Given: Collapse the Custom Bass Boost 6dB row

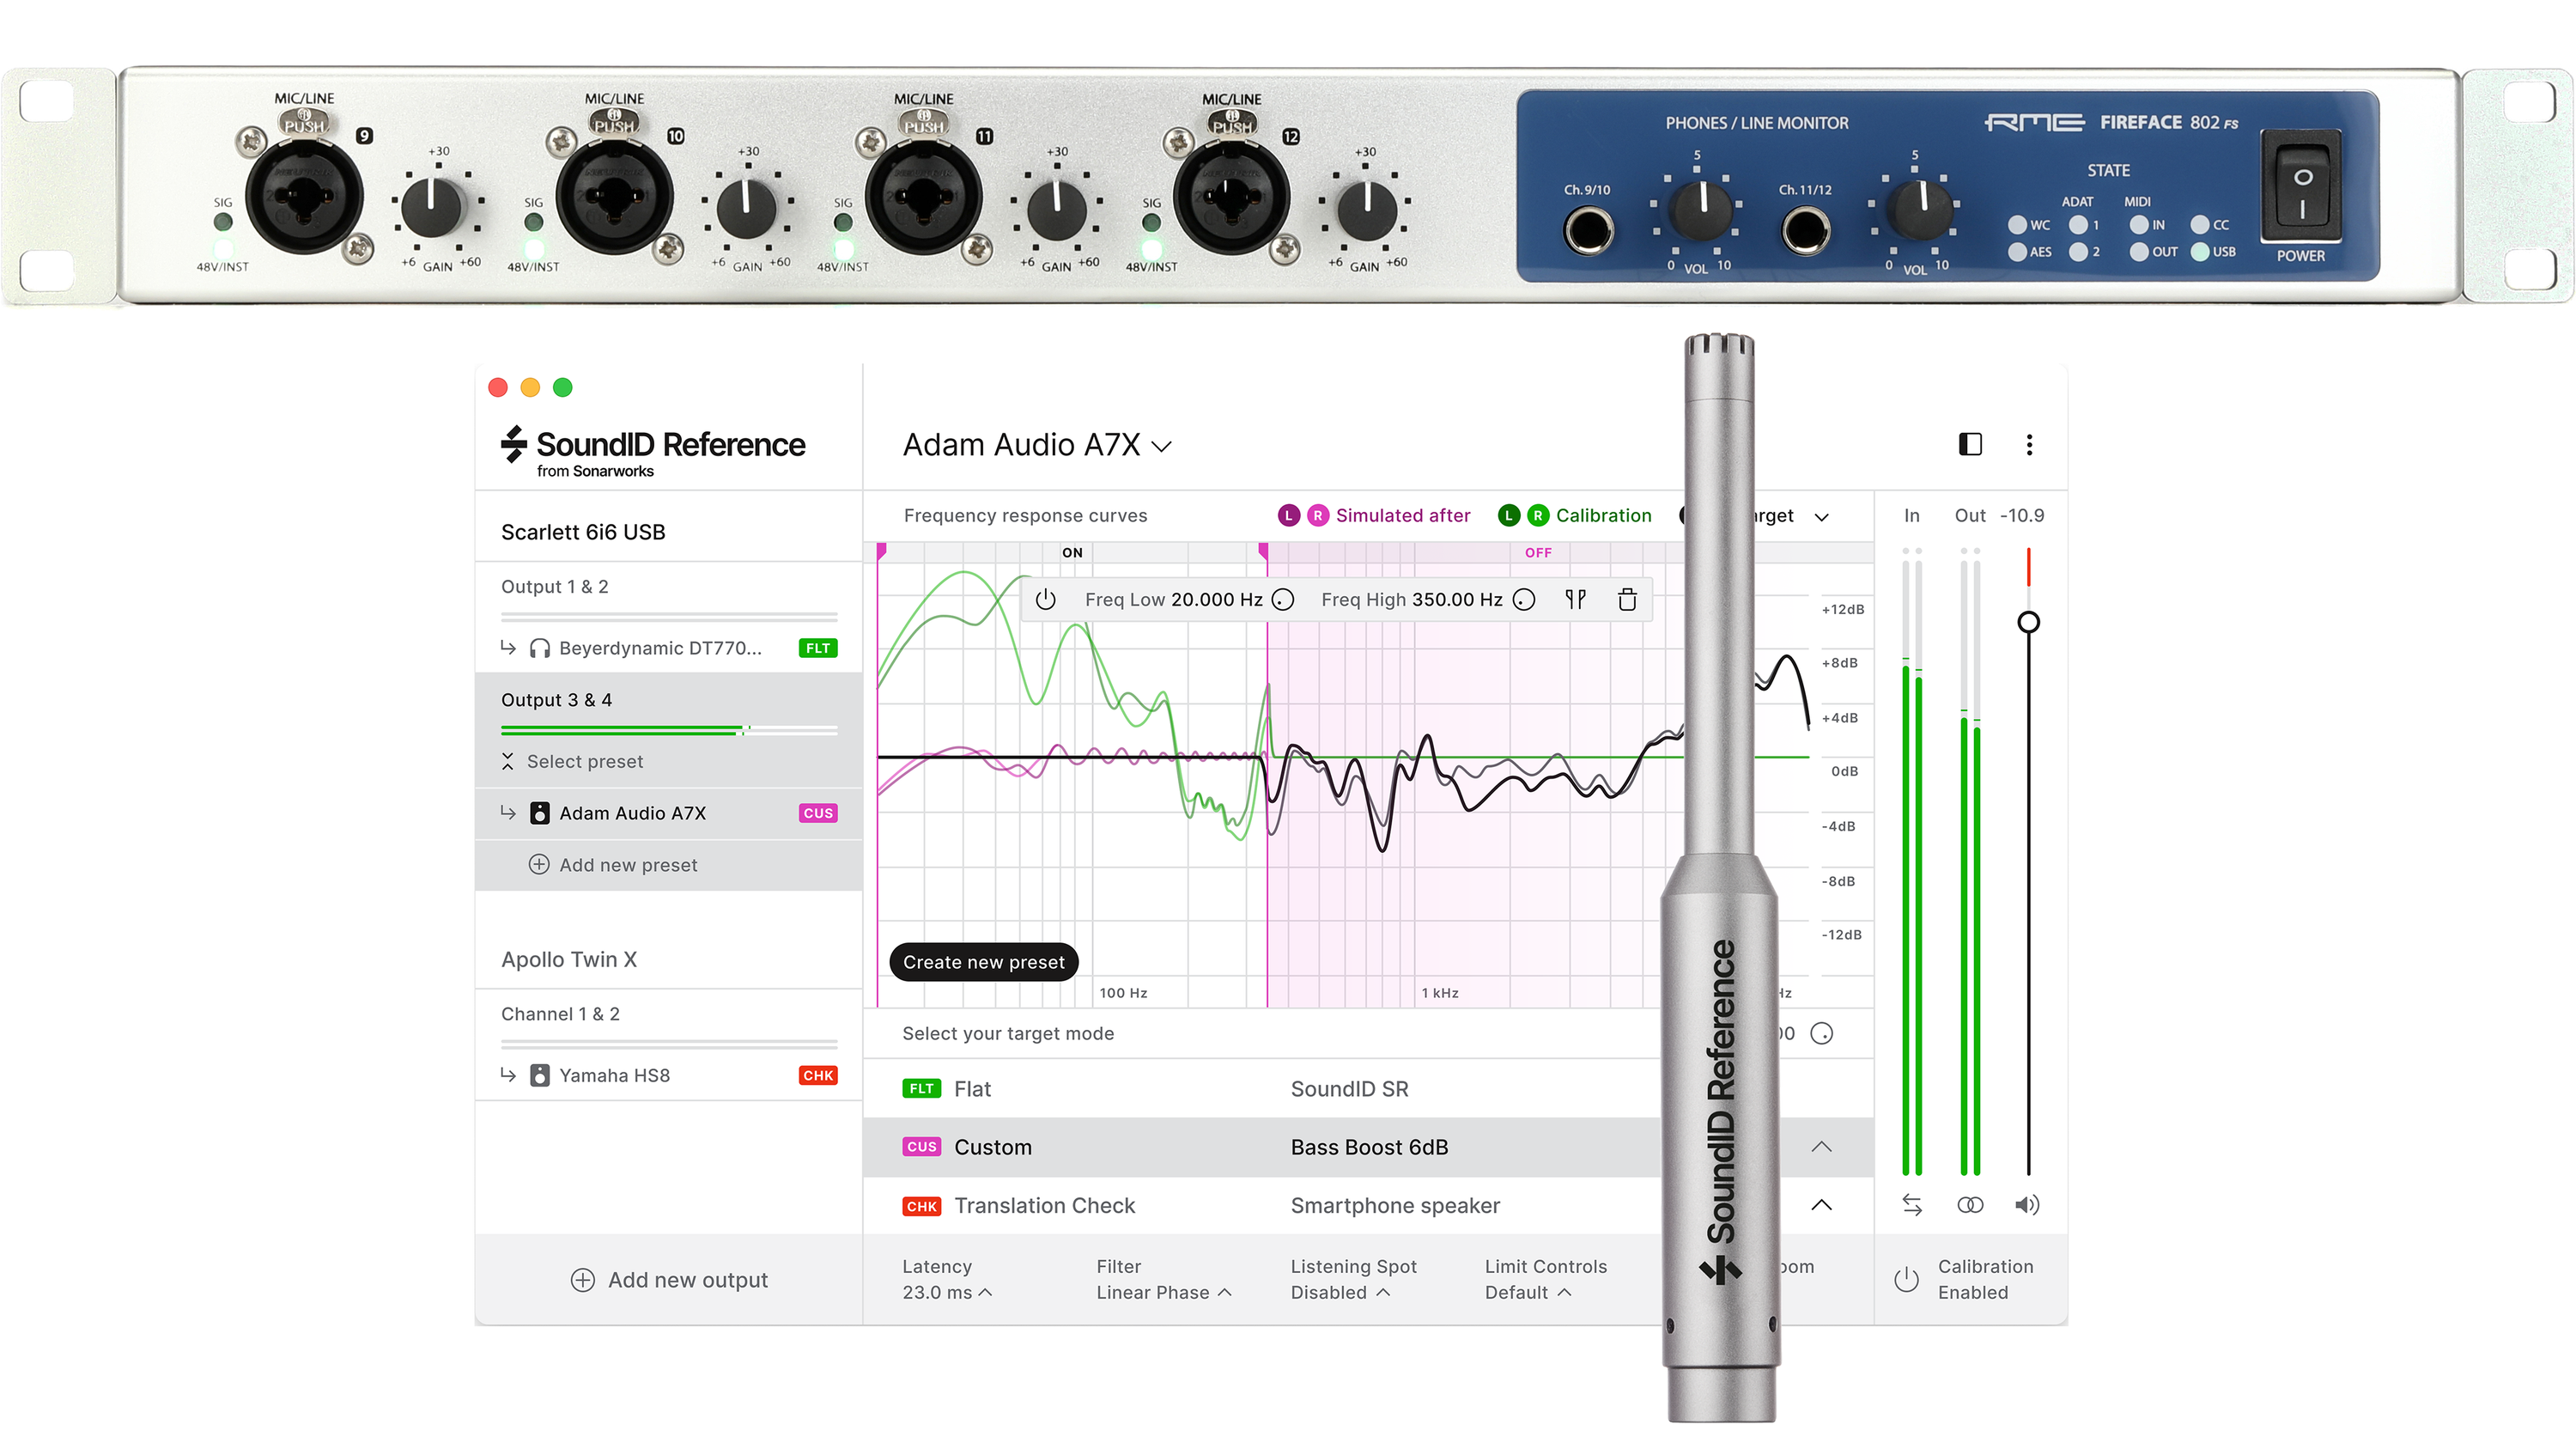Looking at the screenshot, I should point(1822,1147).
